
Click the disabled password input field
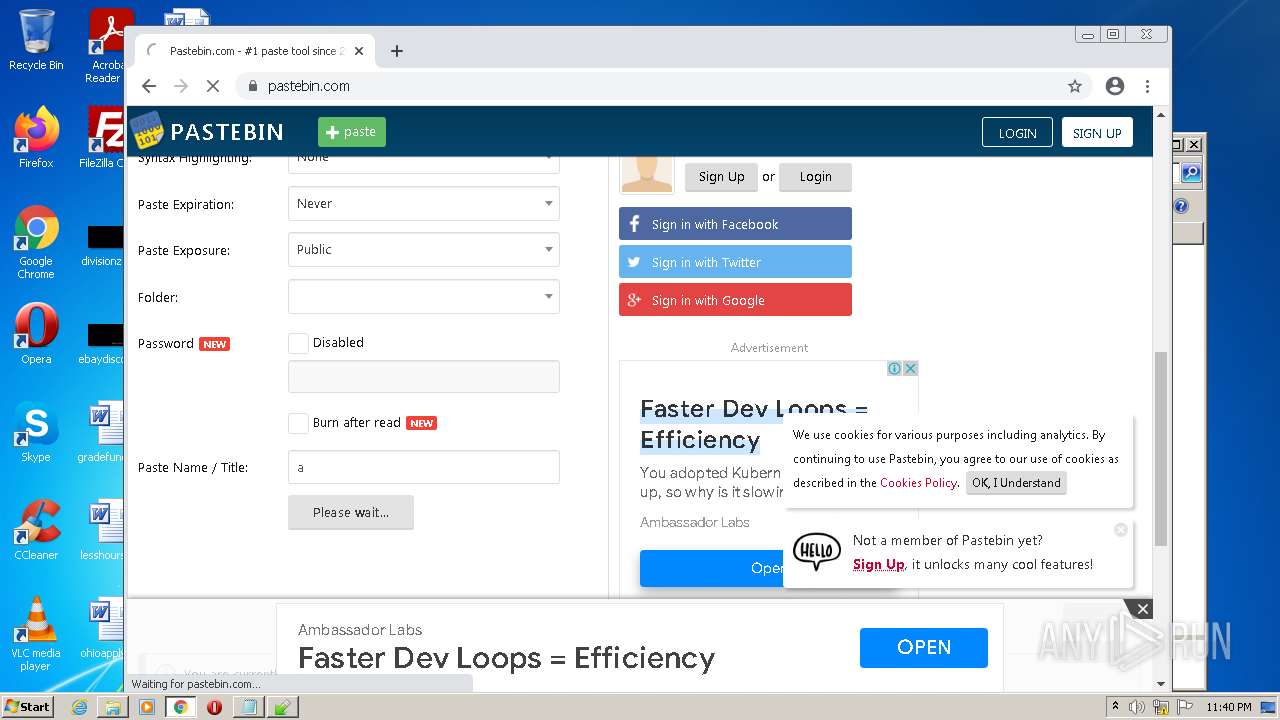(x=424, y=376)
